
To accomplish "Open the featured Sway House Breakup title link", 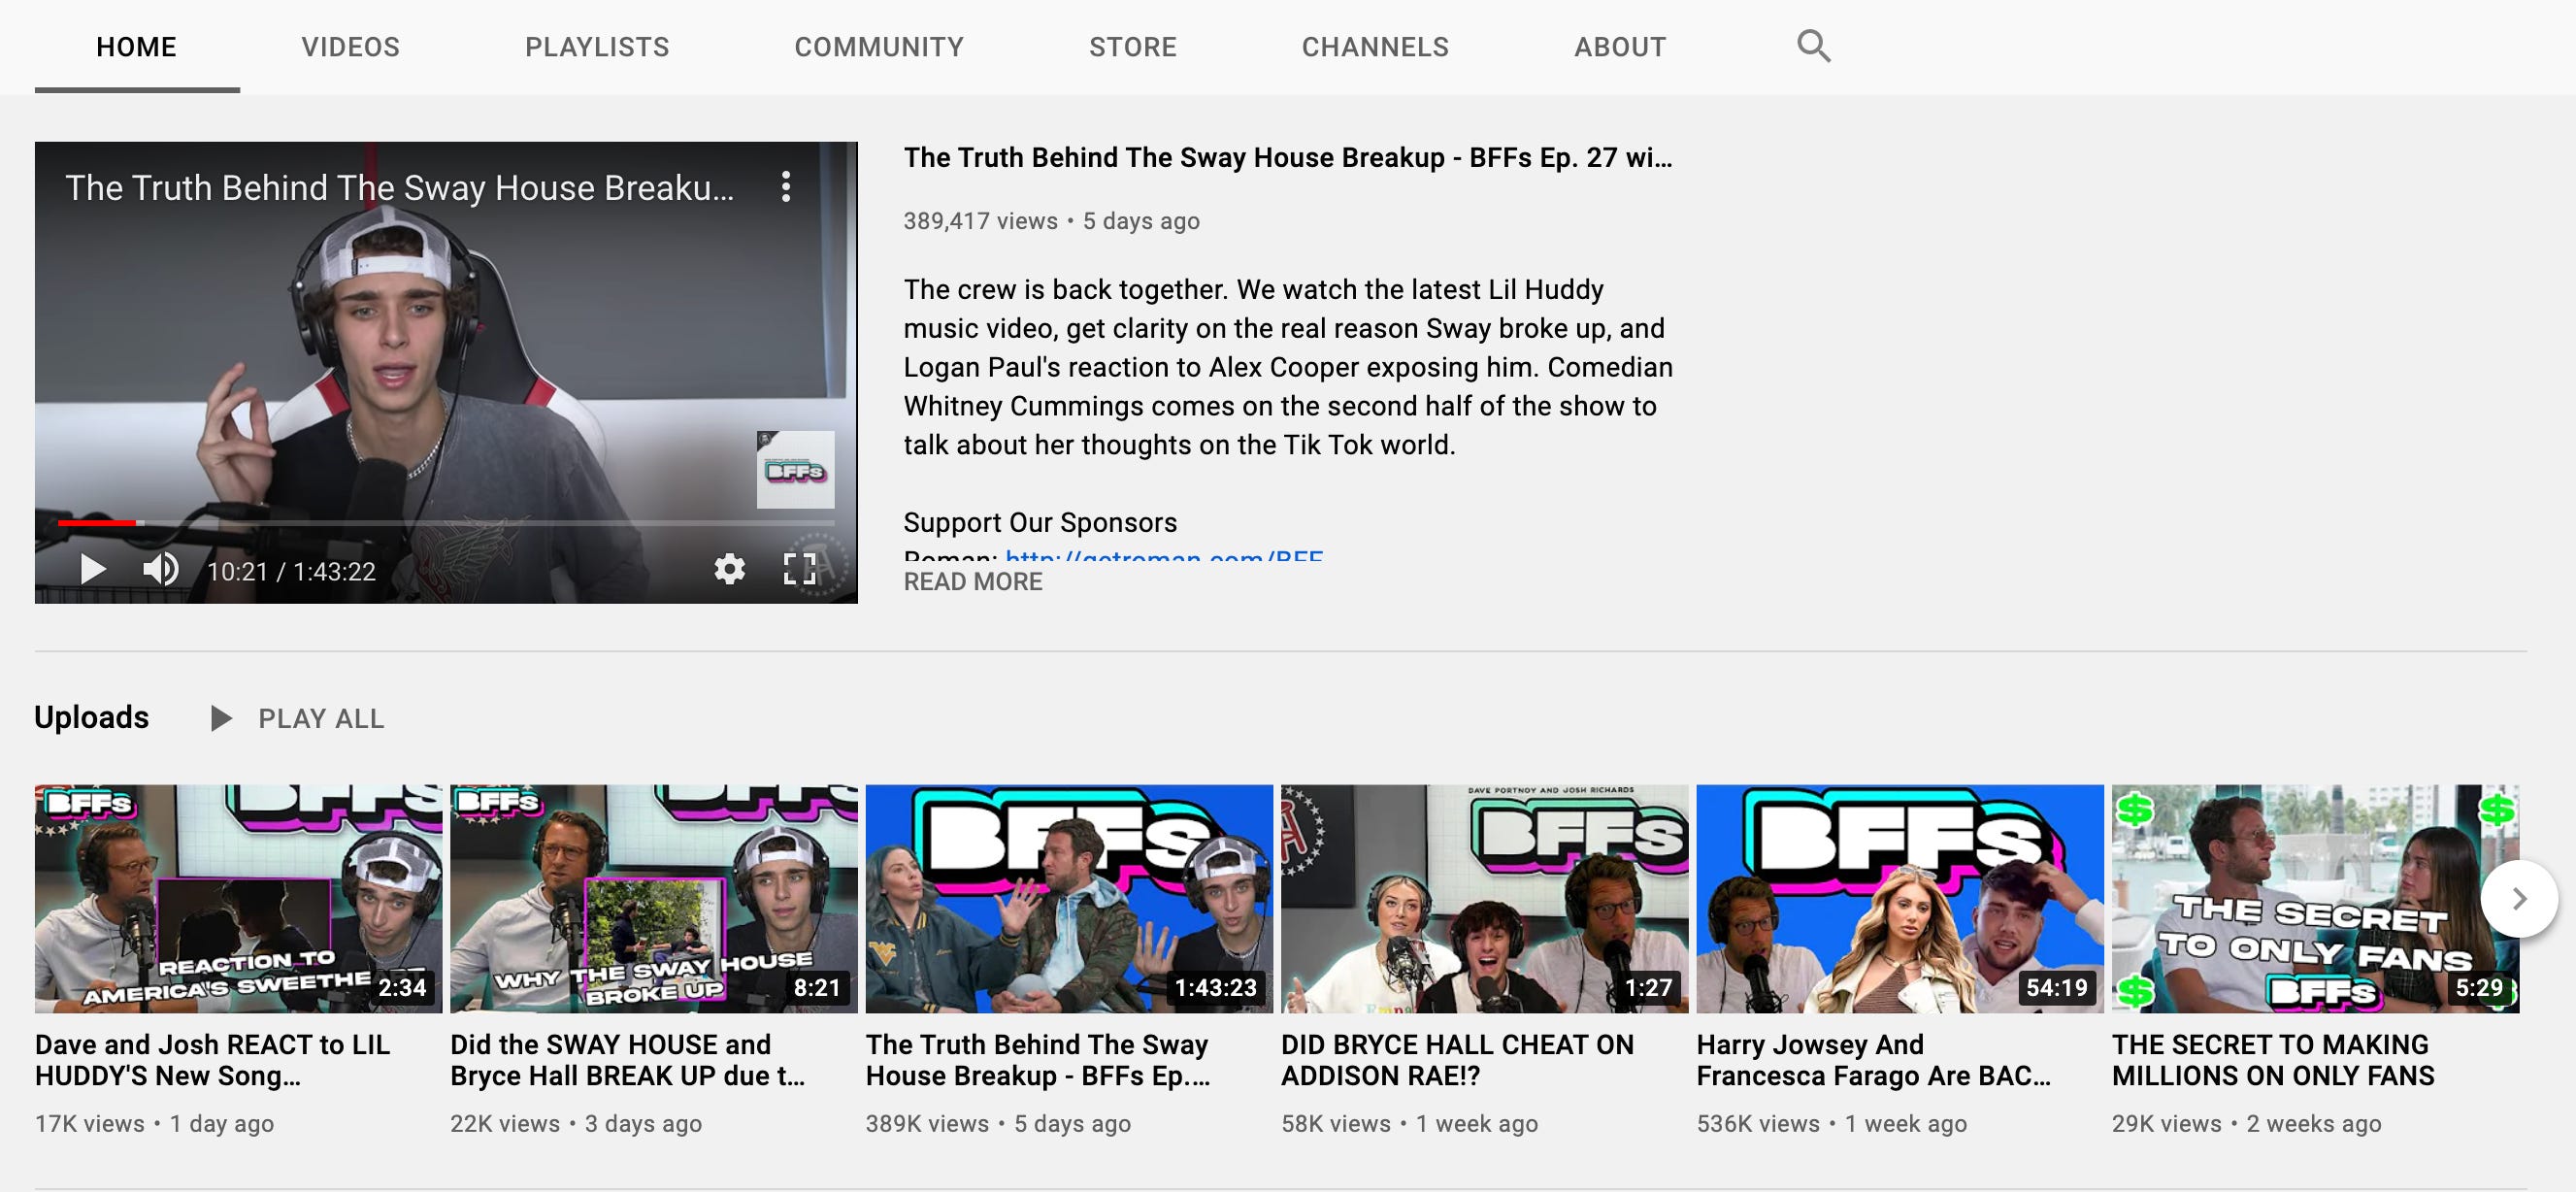I will (1286, 158).
